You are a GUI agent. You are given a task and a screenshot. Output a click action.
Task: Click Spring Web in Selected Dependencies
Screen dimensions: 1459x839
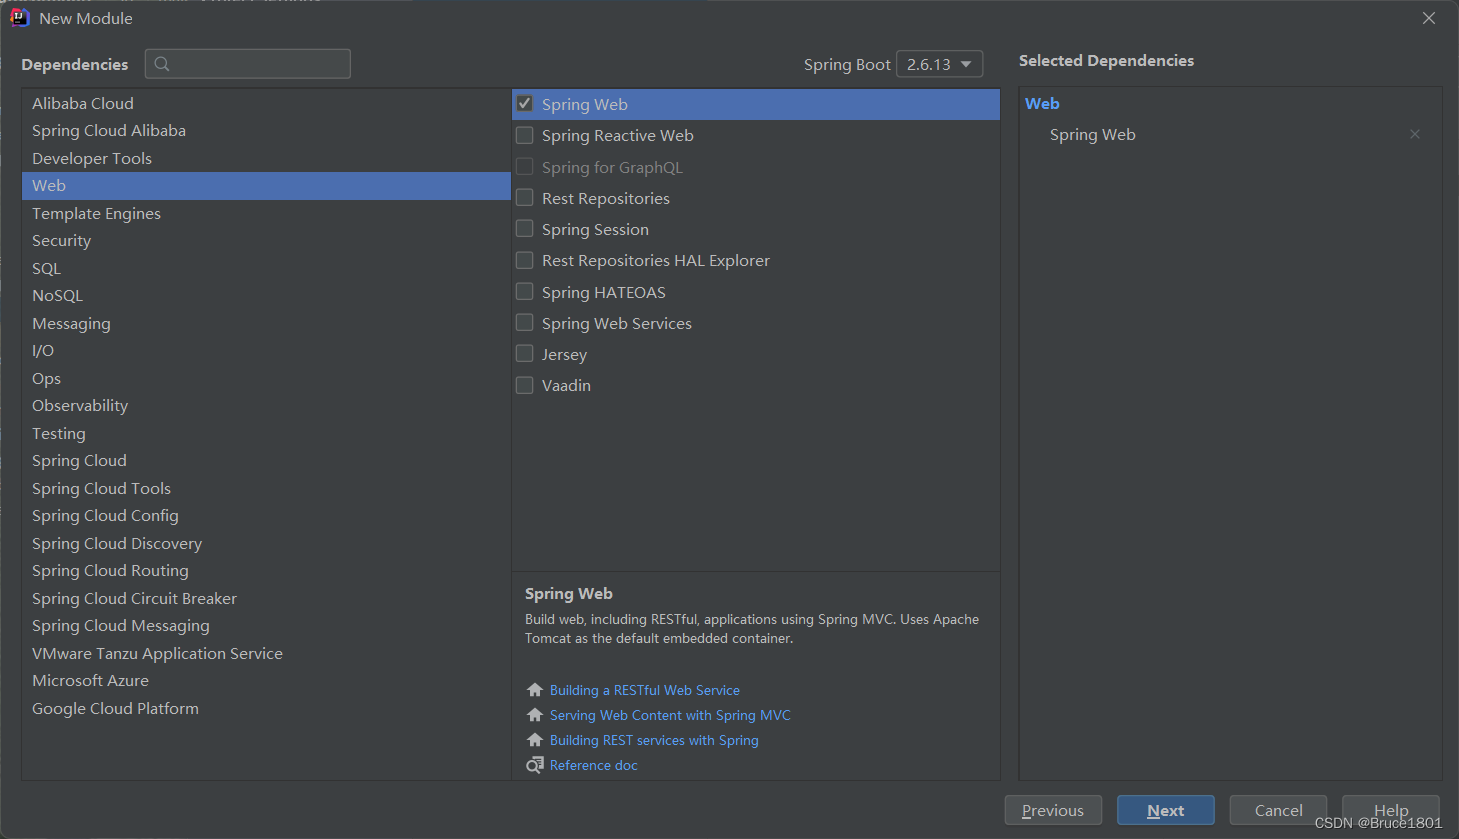tap(1092, 134)
